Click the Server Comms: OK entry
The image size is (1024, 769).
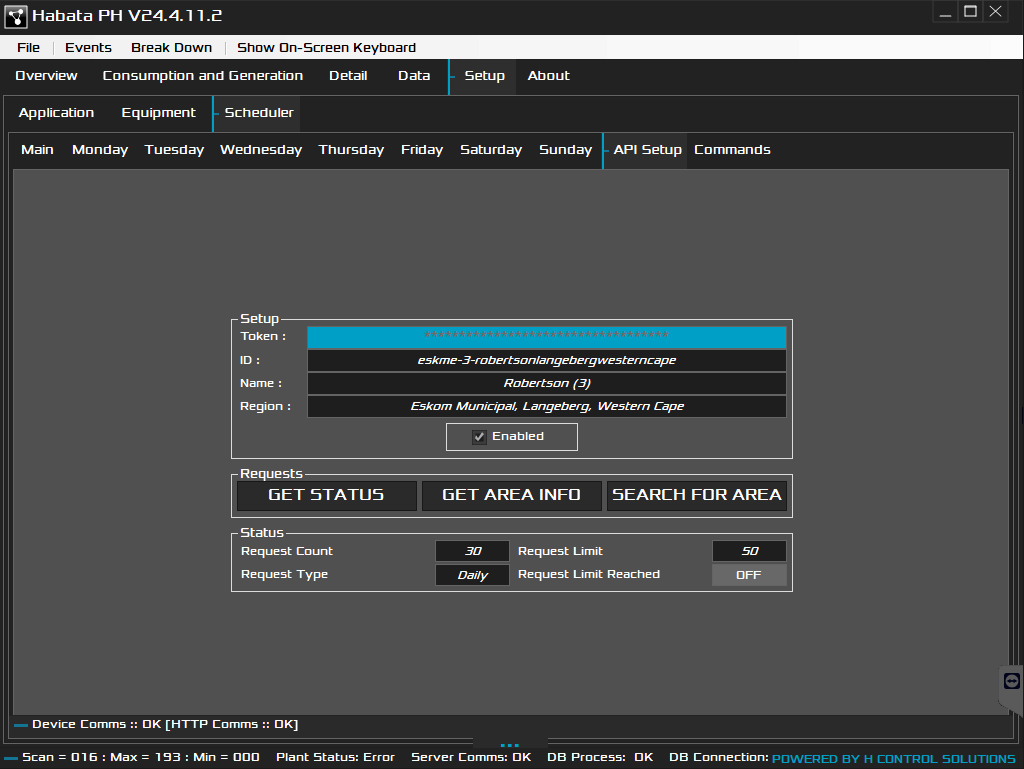click(x=471, y=757)
